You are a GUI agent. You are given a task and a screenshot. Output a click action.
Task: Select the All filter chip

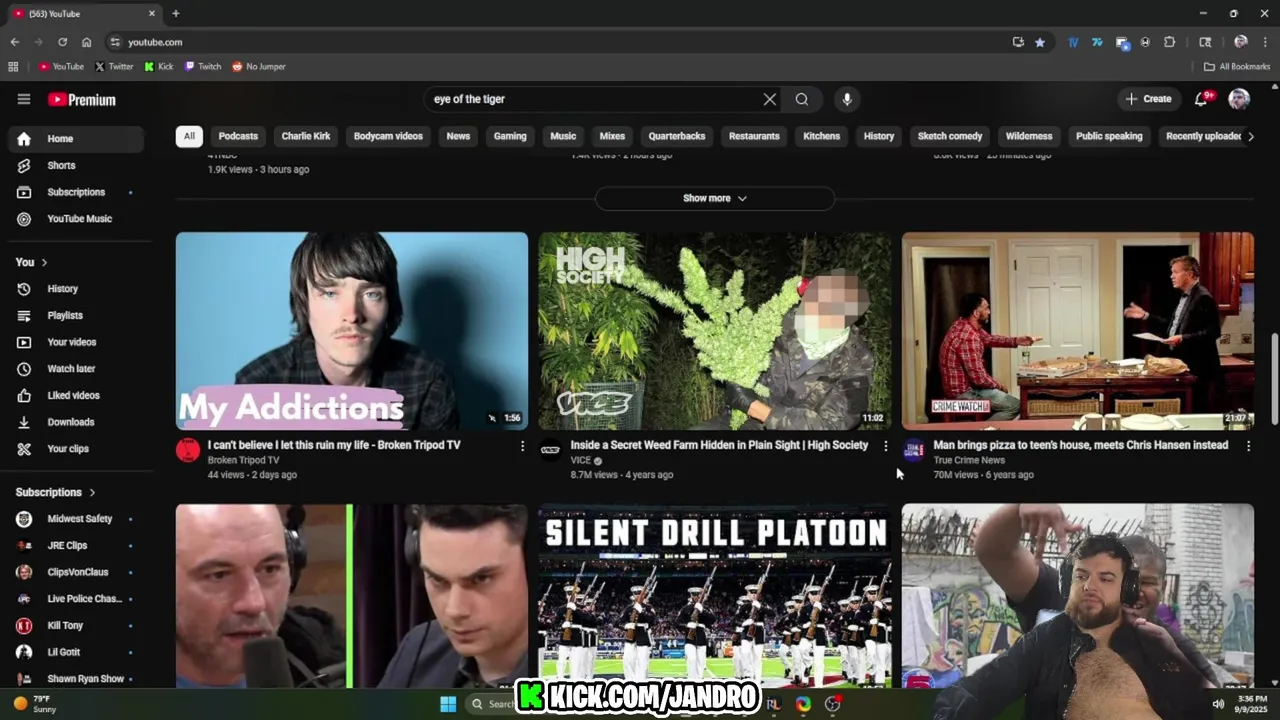coord(189,136)
